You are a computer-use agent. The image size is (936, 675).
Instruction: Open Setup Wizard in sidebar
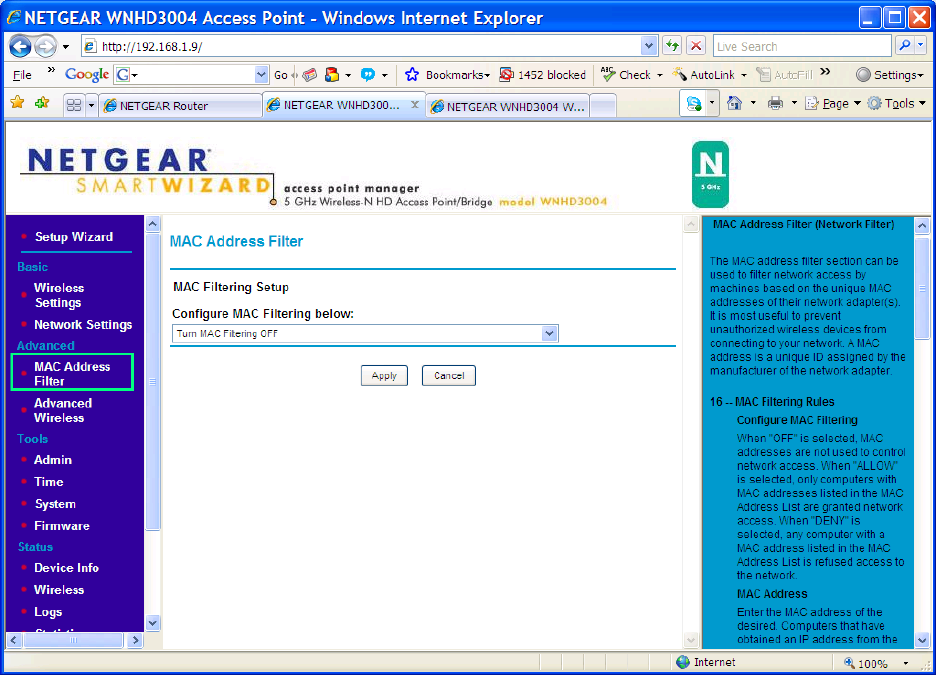pos(74,237)
